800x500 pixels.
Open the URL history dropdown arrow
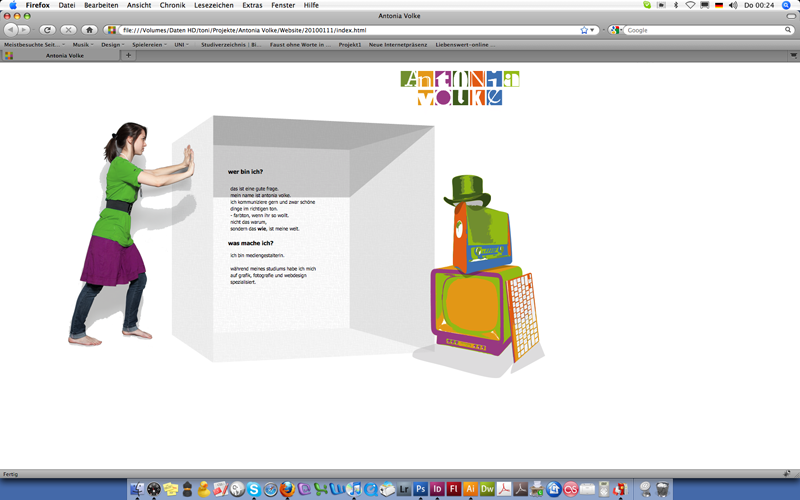click(x=594, y=30)
